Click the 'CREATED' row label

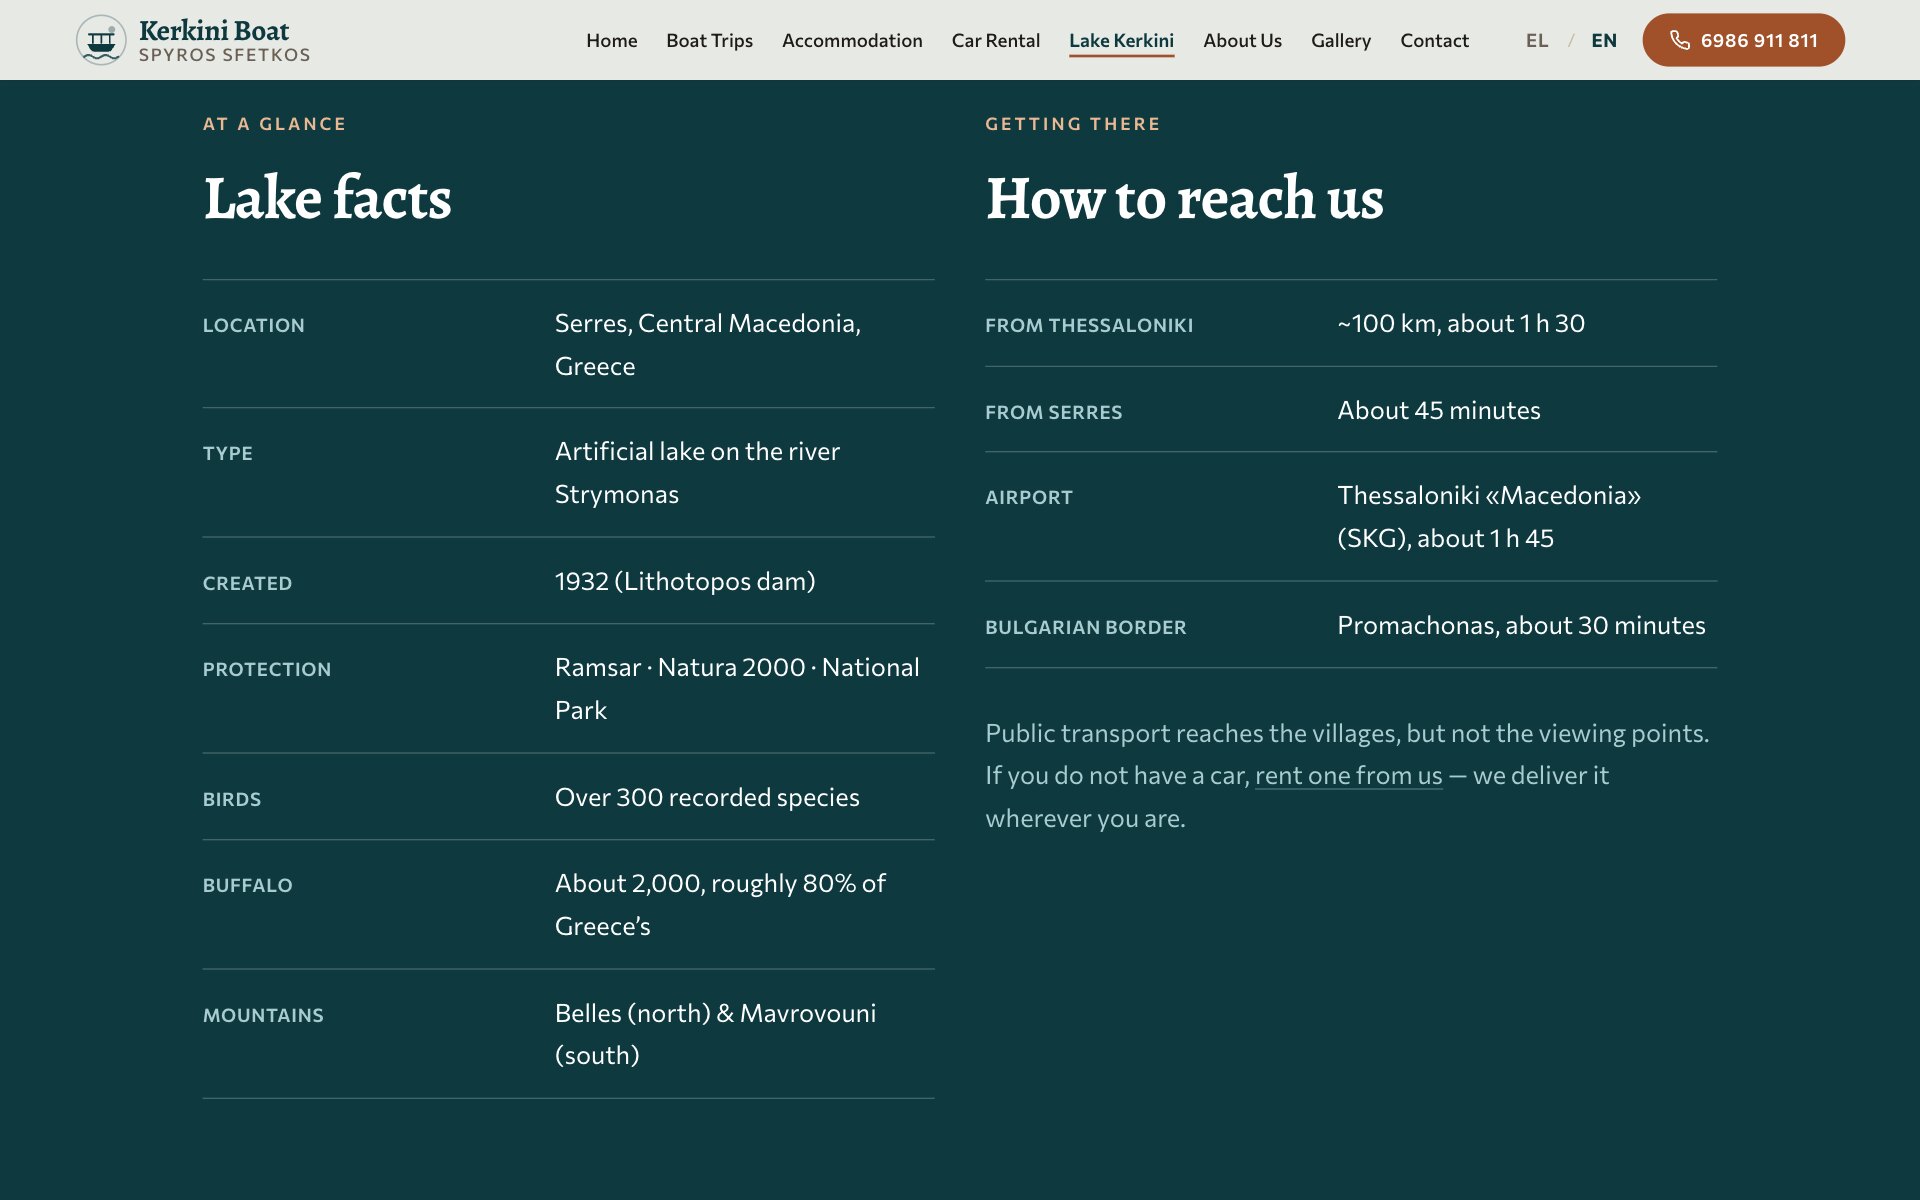click(x=248, y=583)
